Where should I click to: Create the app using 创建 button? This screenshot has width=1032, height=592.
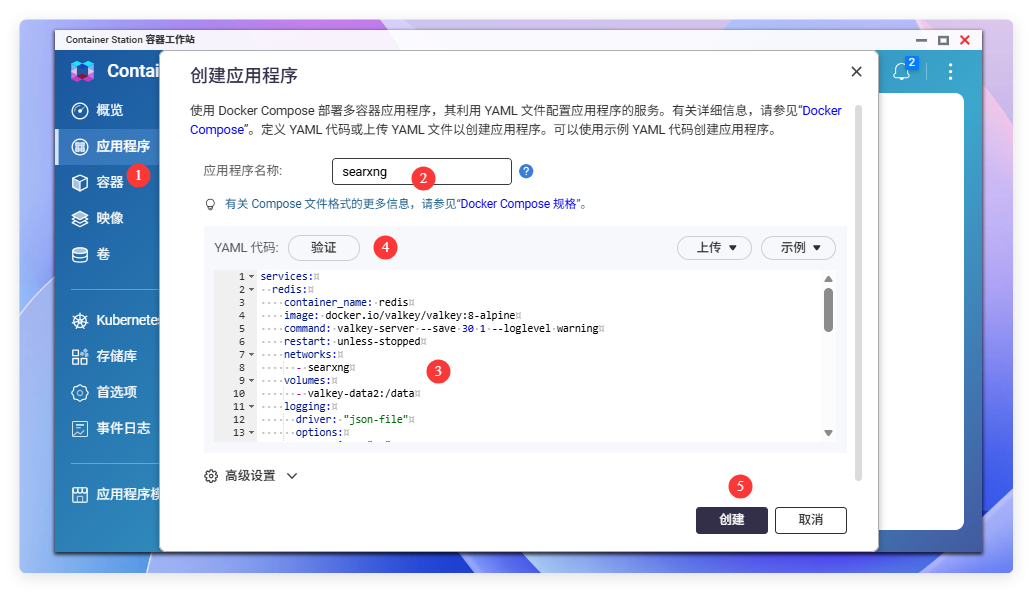pyautogui.click(x=731, y=520)
